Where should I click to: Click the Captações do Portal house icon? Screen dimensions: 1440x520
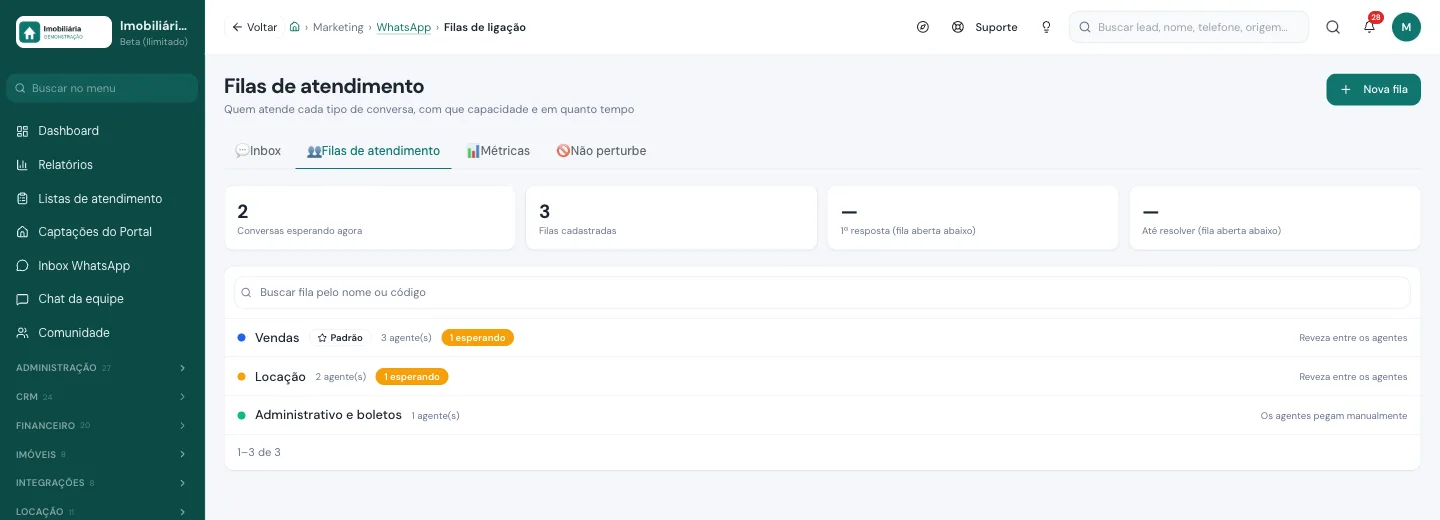click(23, 232)
